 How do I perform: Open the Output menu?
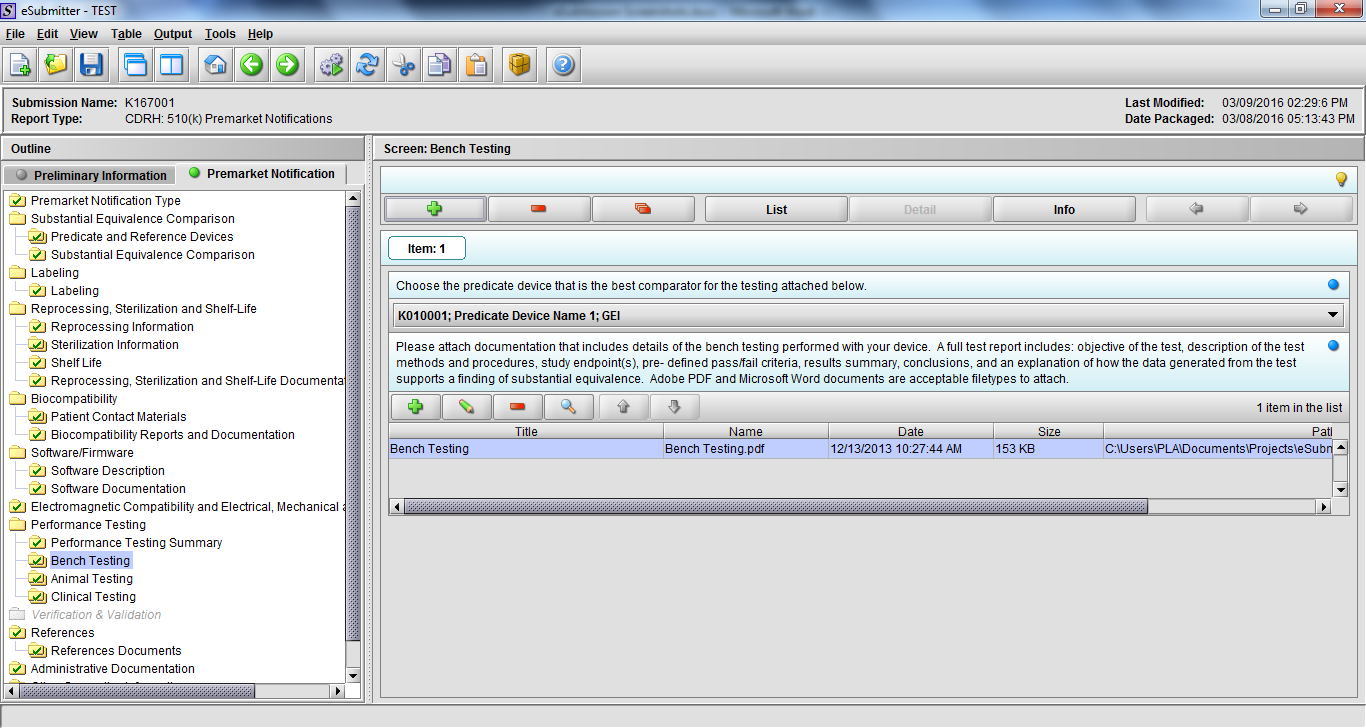click(x=173, y=34)
